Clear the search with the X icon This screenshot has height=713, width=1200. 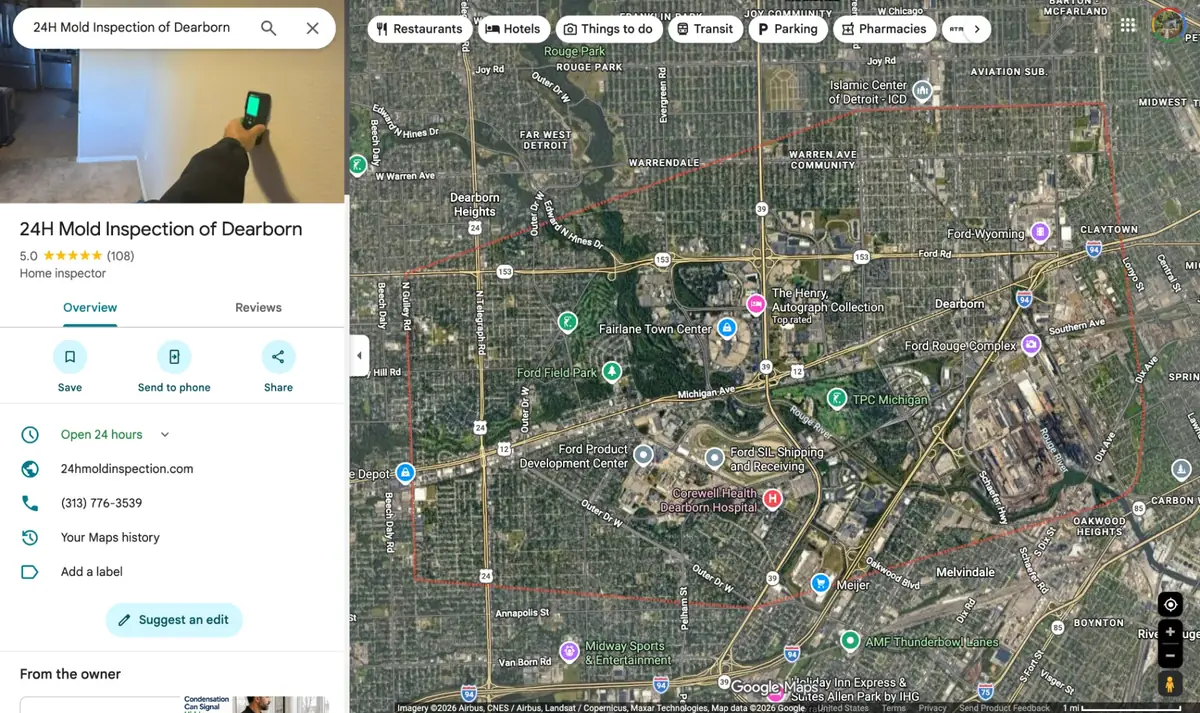point(312,28)
